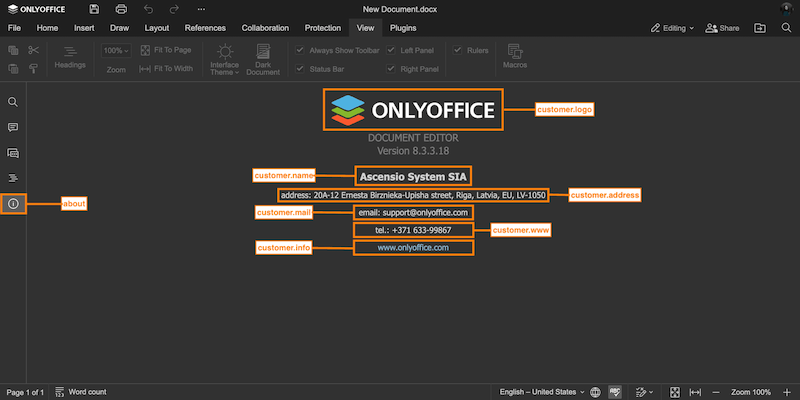Open the Search panel in left sidebar

click(x=13, y=102)
